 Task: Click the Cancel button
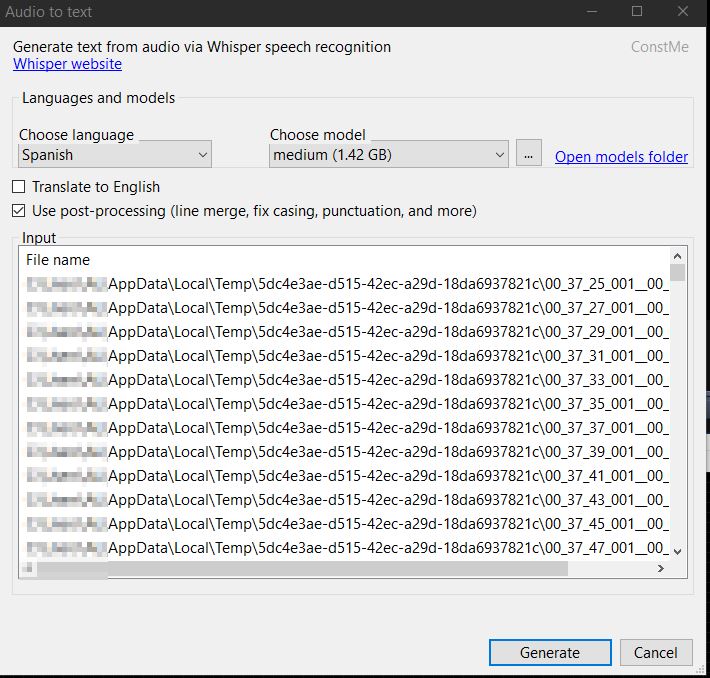coord(656,652)
